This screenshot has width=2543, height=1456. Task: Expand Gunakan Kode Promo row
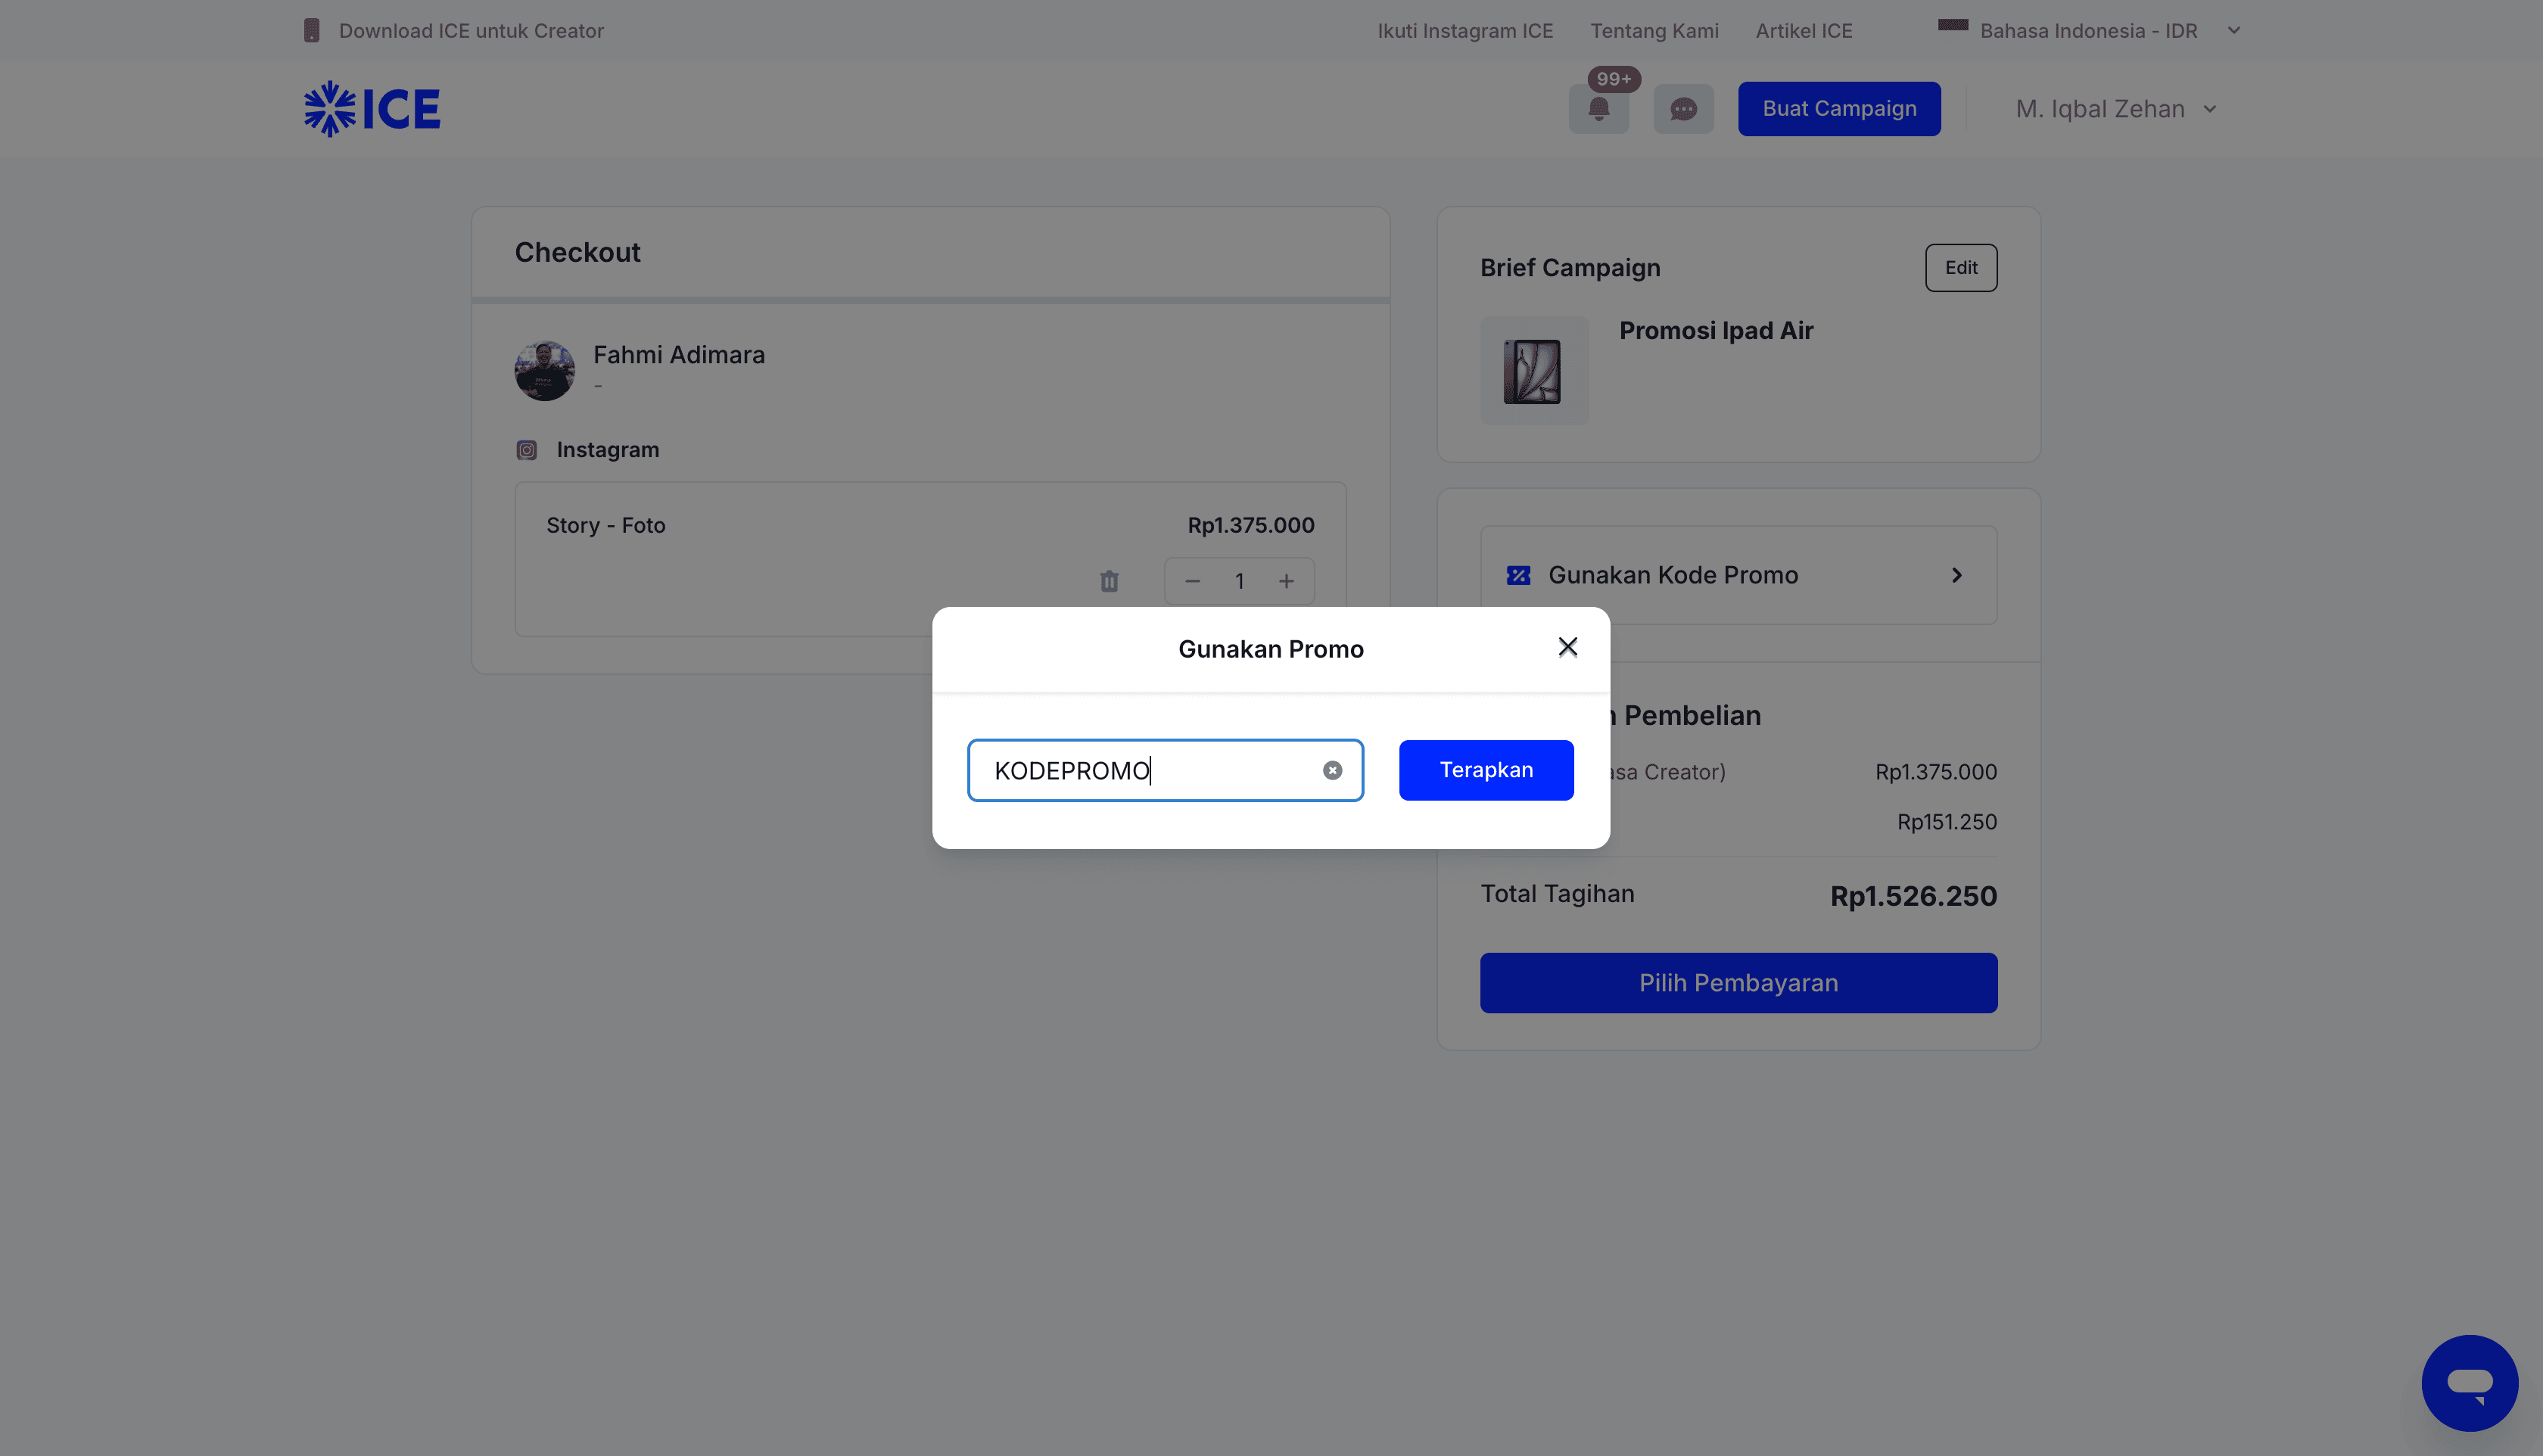click(x=1738, y=575)
